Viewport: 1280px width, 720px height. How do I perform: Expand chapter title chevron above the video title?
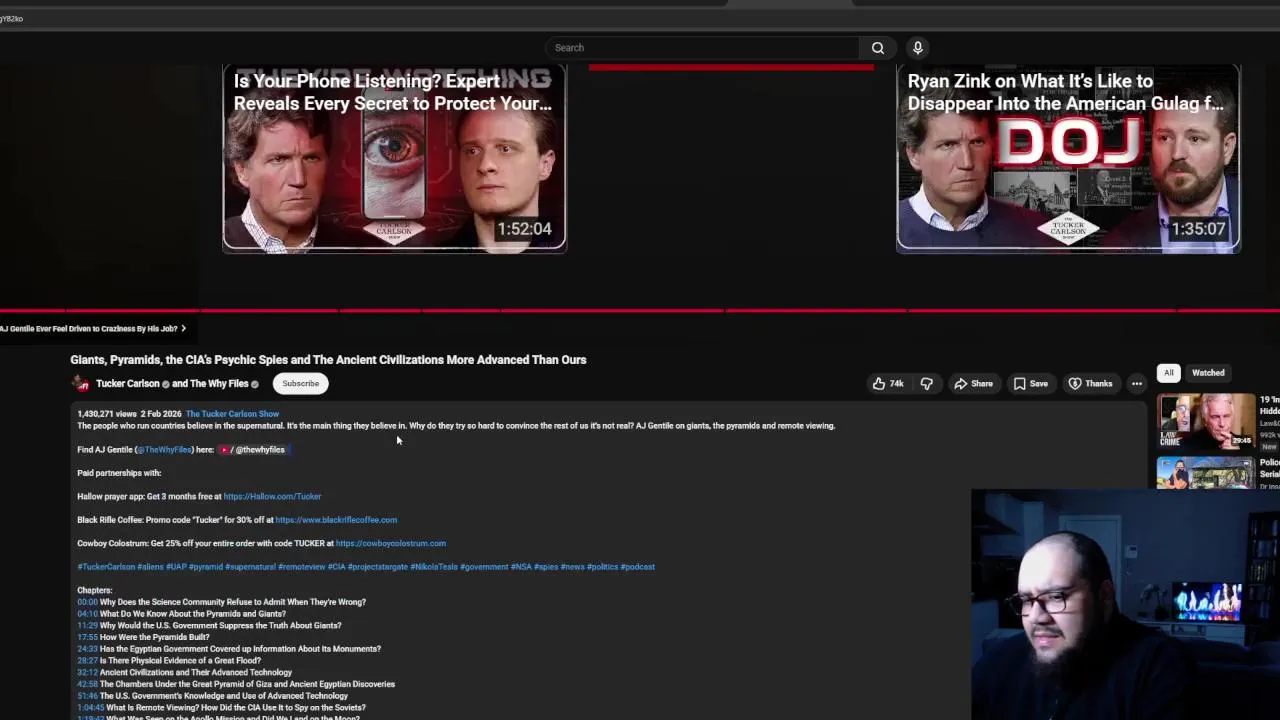click(x=183, y=329)
